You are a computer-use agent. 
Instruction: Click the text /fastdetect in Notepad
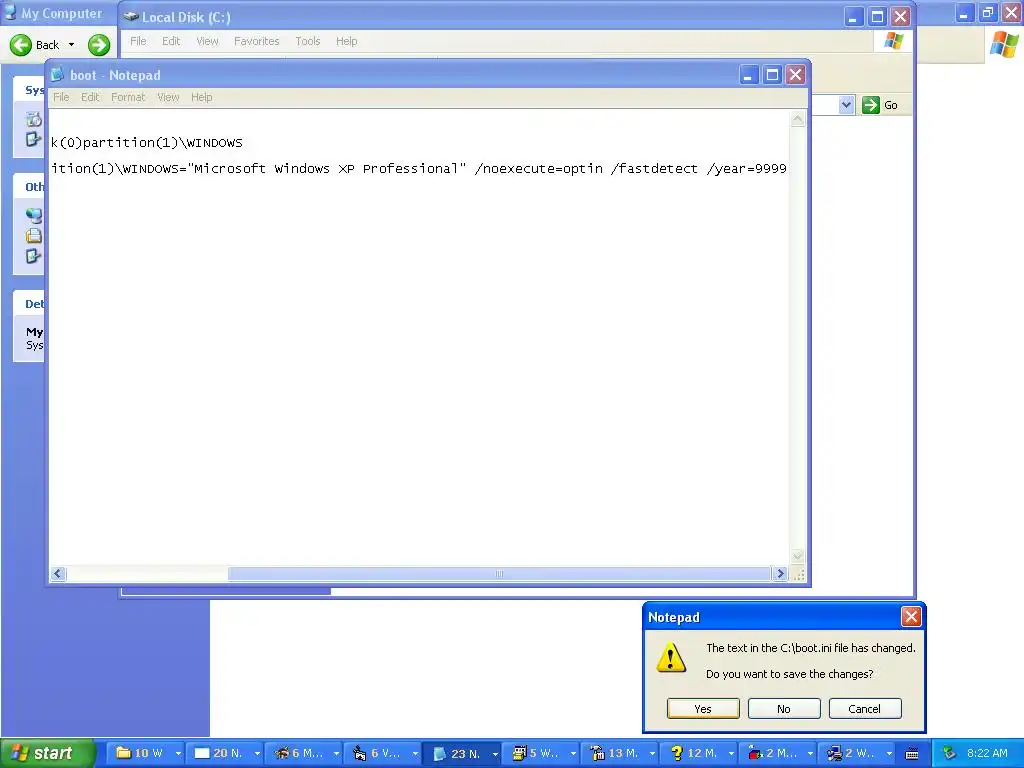654,168
